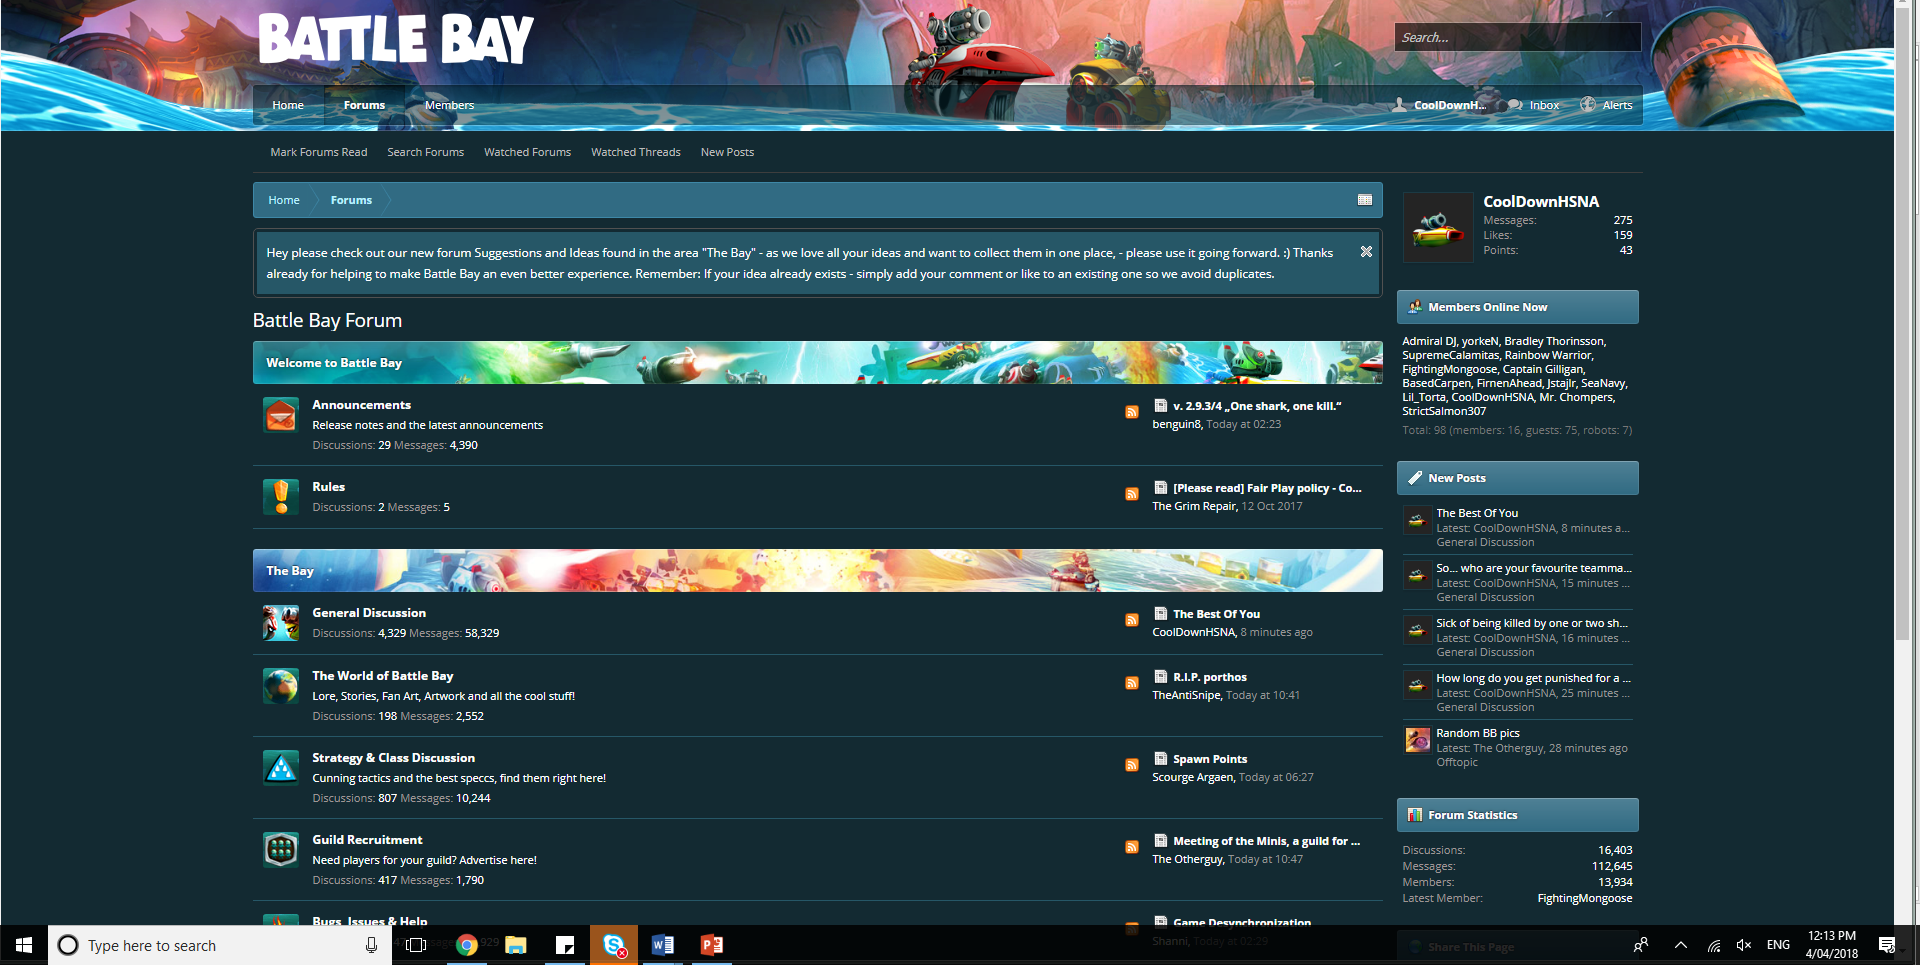This screenshot has height=965, width=1920.
Task: Open Search Forums in the sub-navigation
Action: click(x=426, y=152)
